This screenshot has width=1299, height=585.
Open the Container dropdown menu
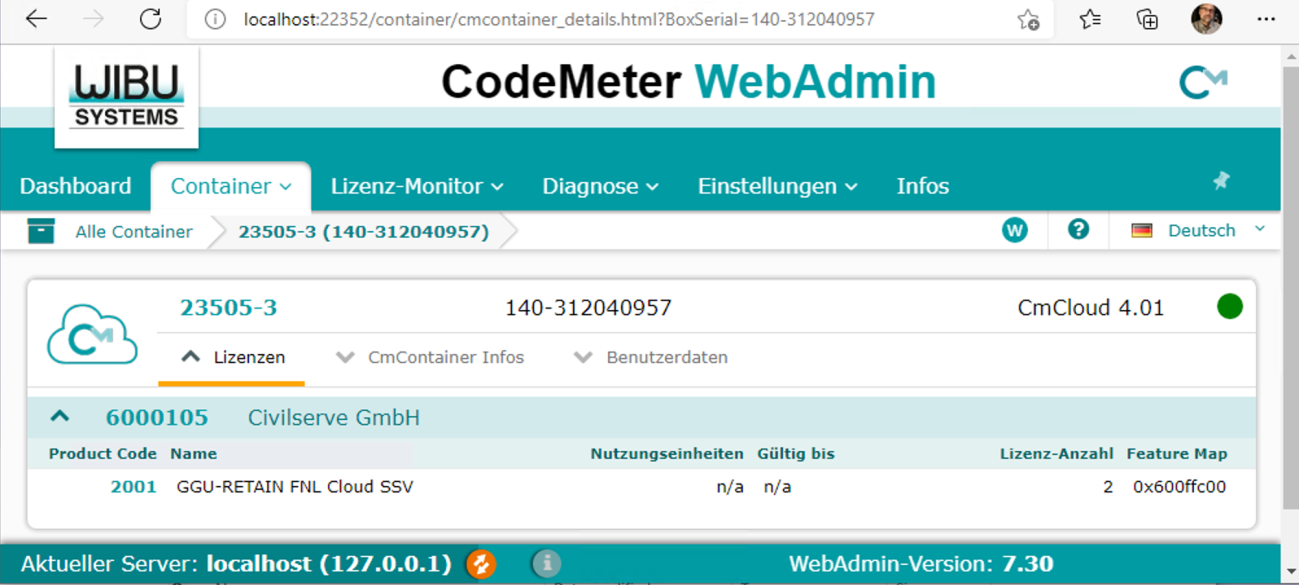coord(231,186)
